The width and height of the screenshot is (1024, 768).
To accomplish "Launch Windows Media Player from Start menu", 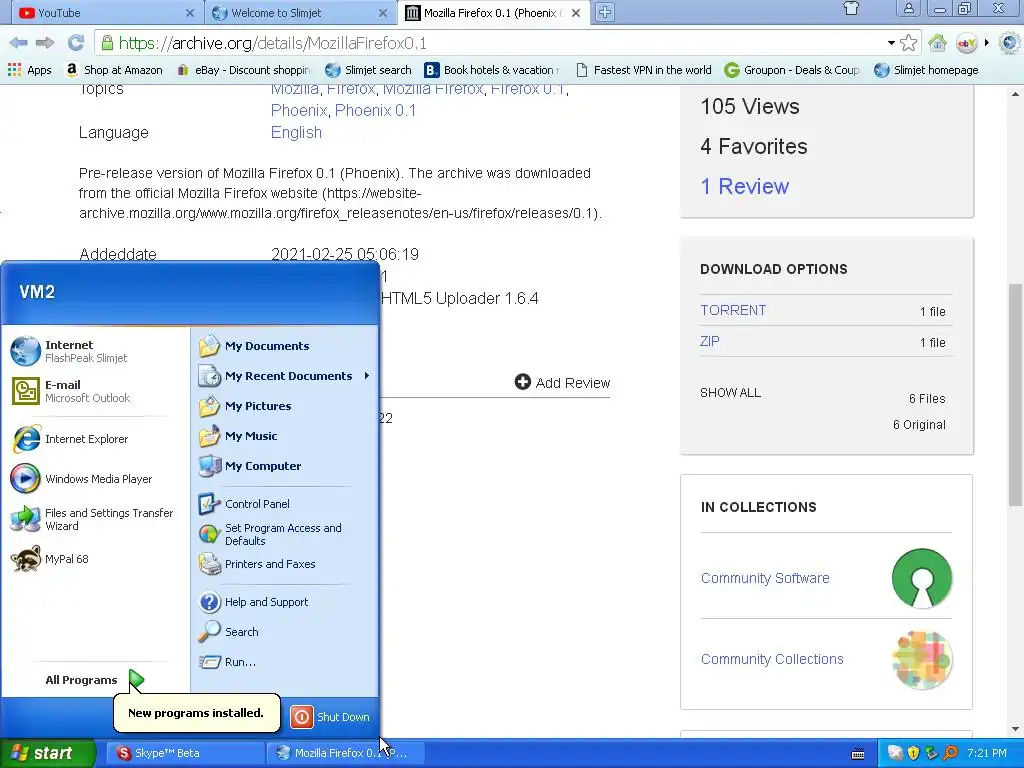I will (95, 479).
